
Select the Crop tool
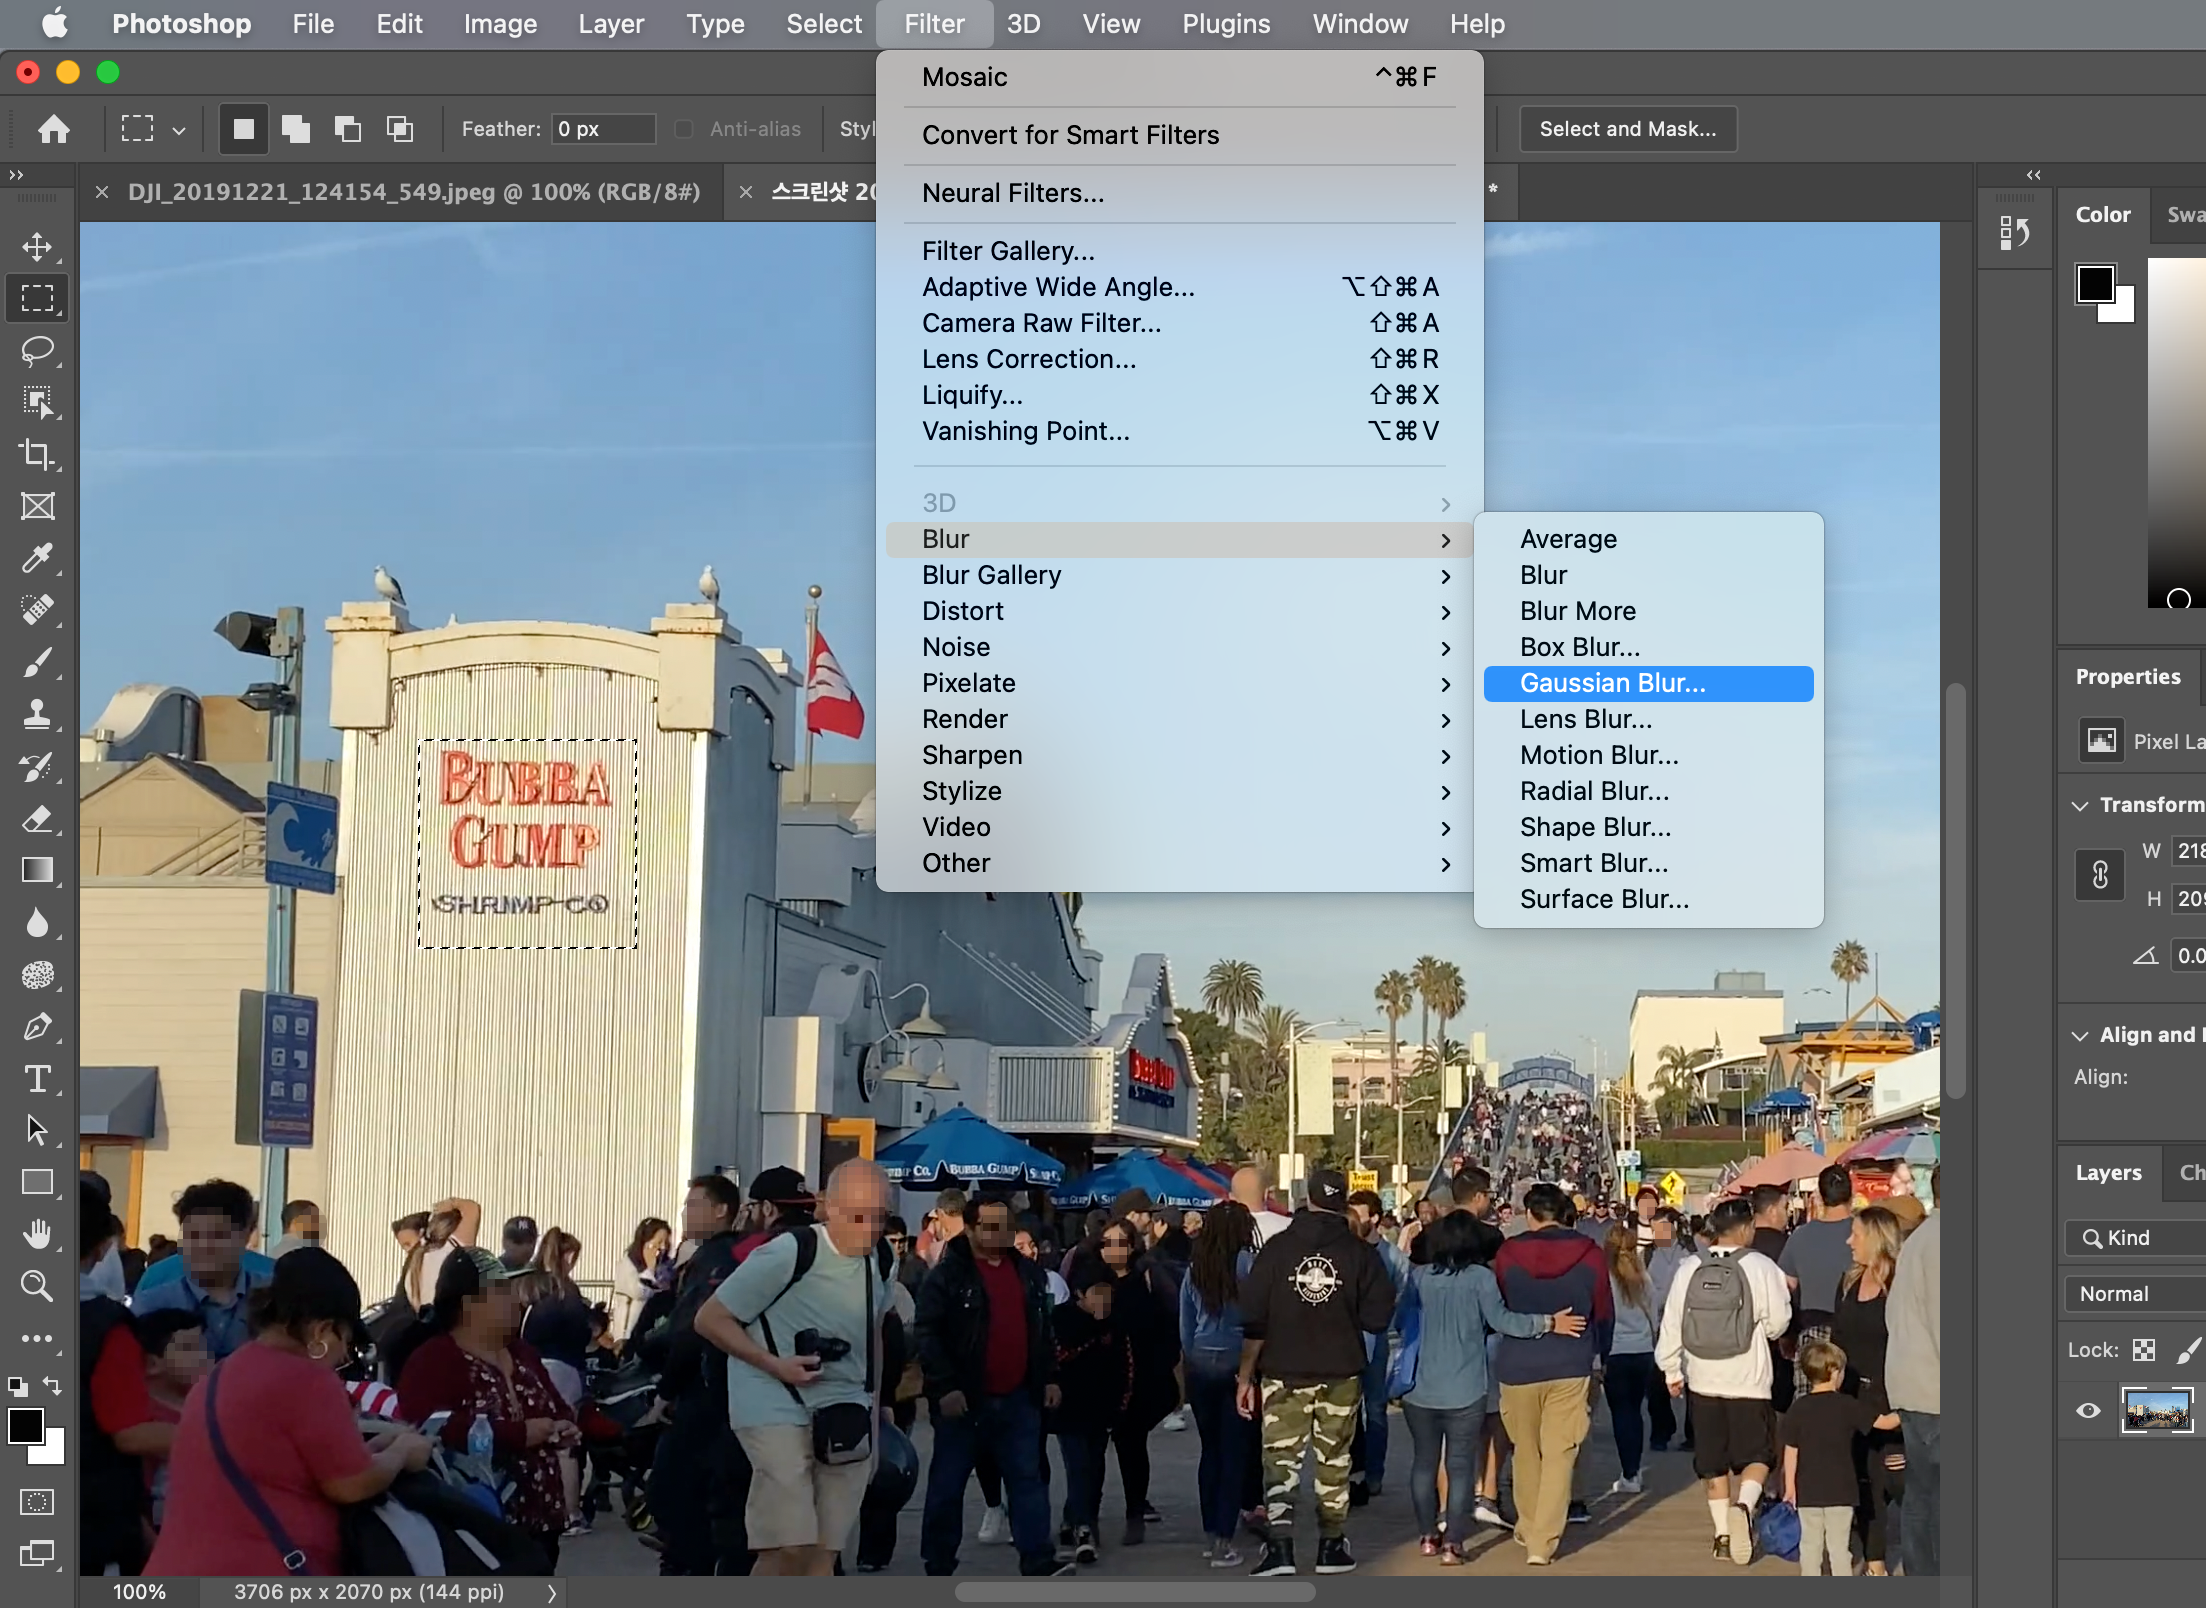(38, 454)
